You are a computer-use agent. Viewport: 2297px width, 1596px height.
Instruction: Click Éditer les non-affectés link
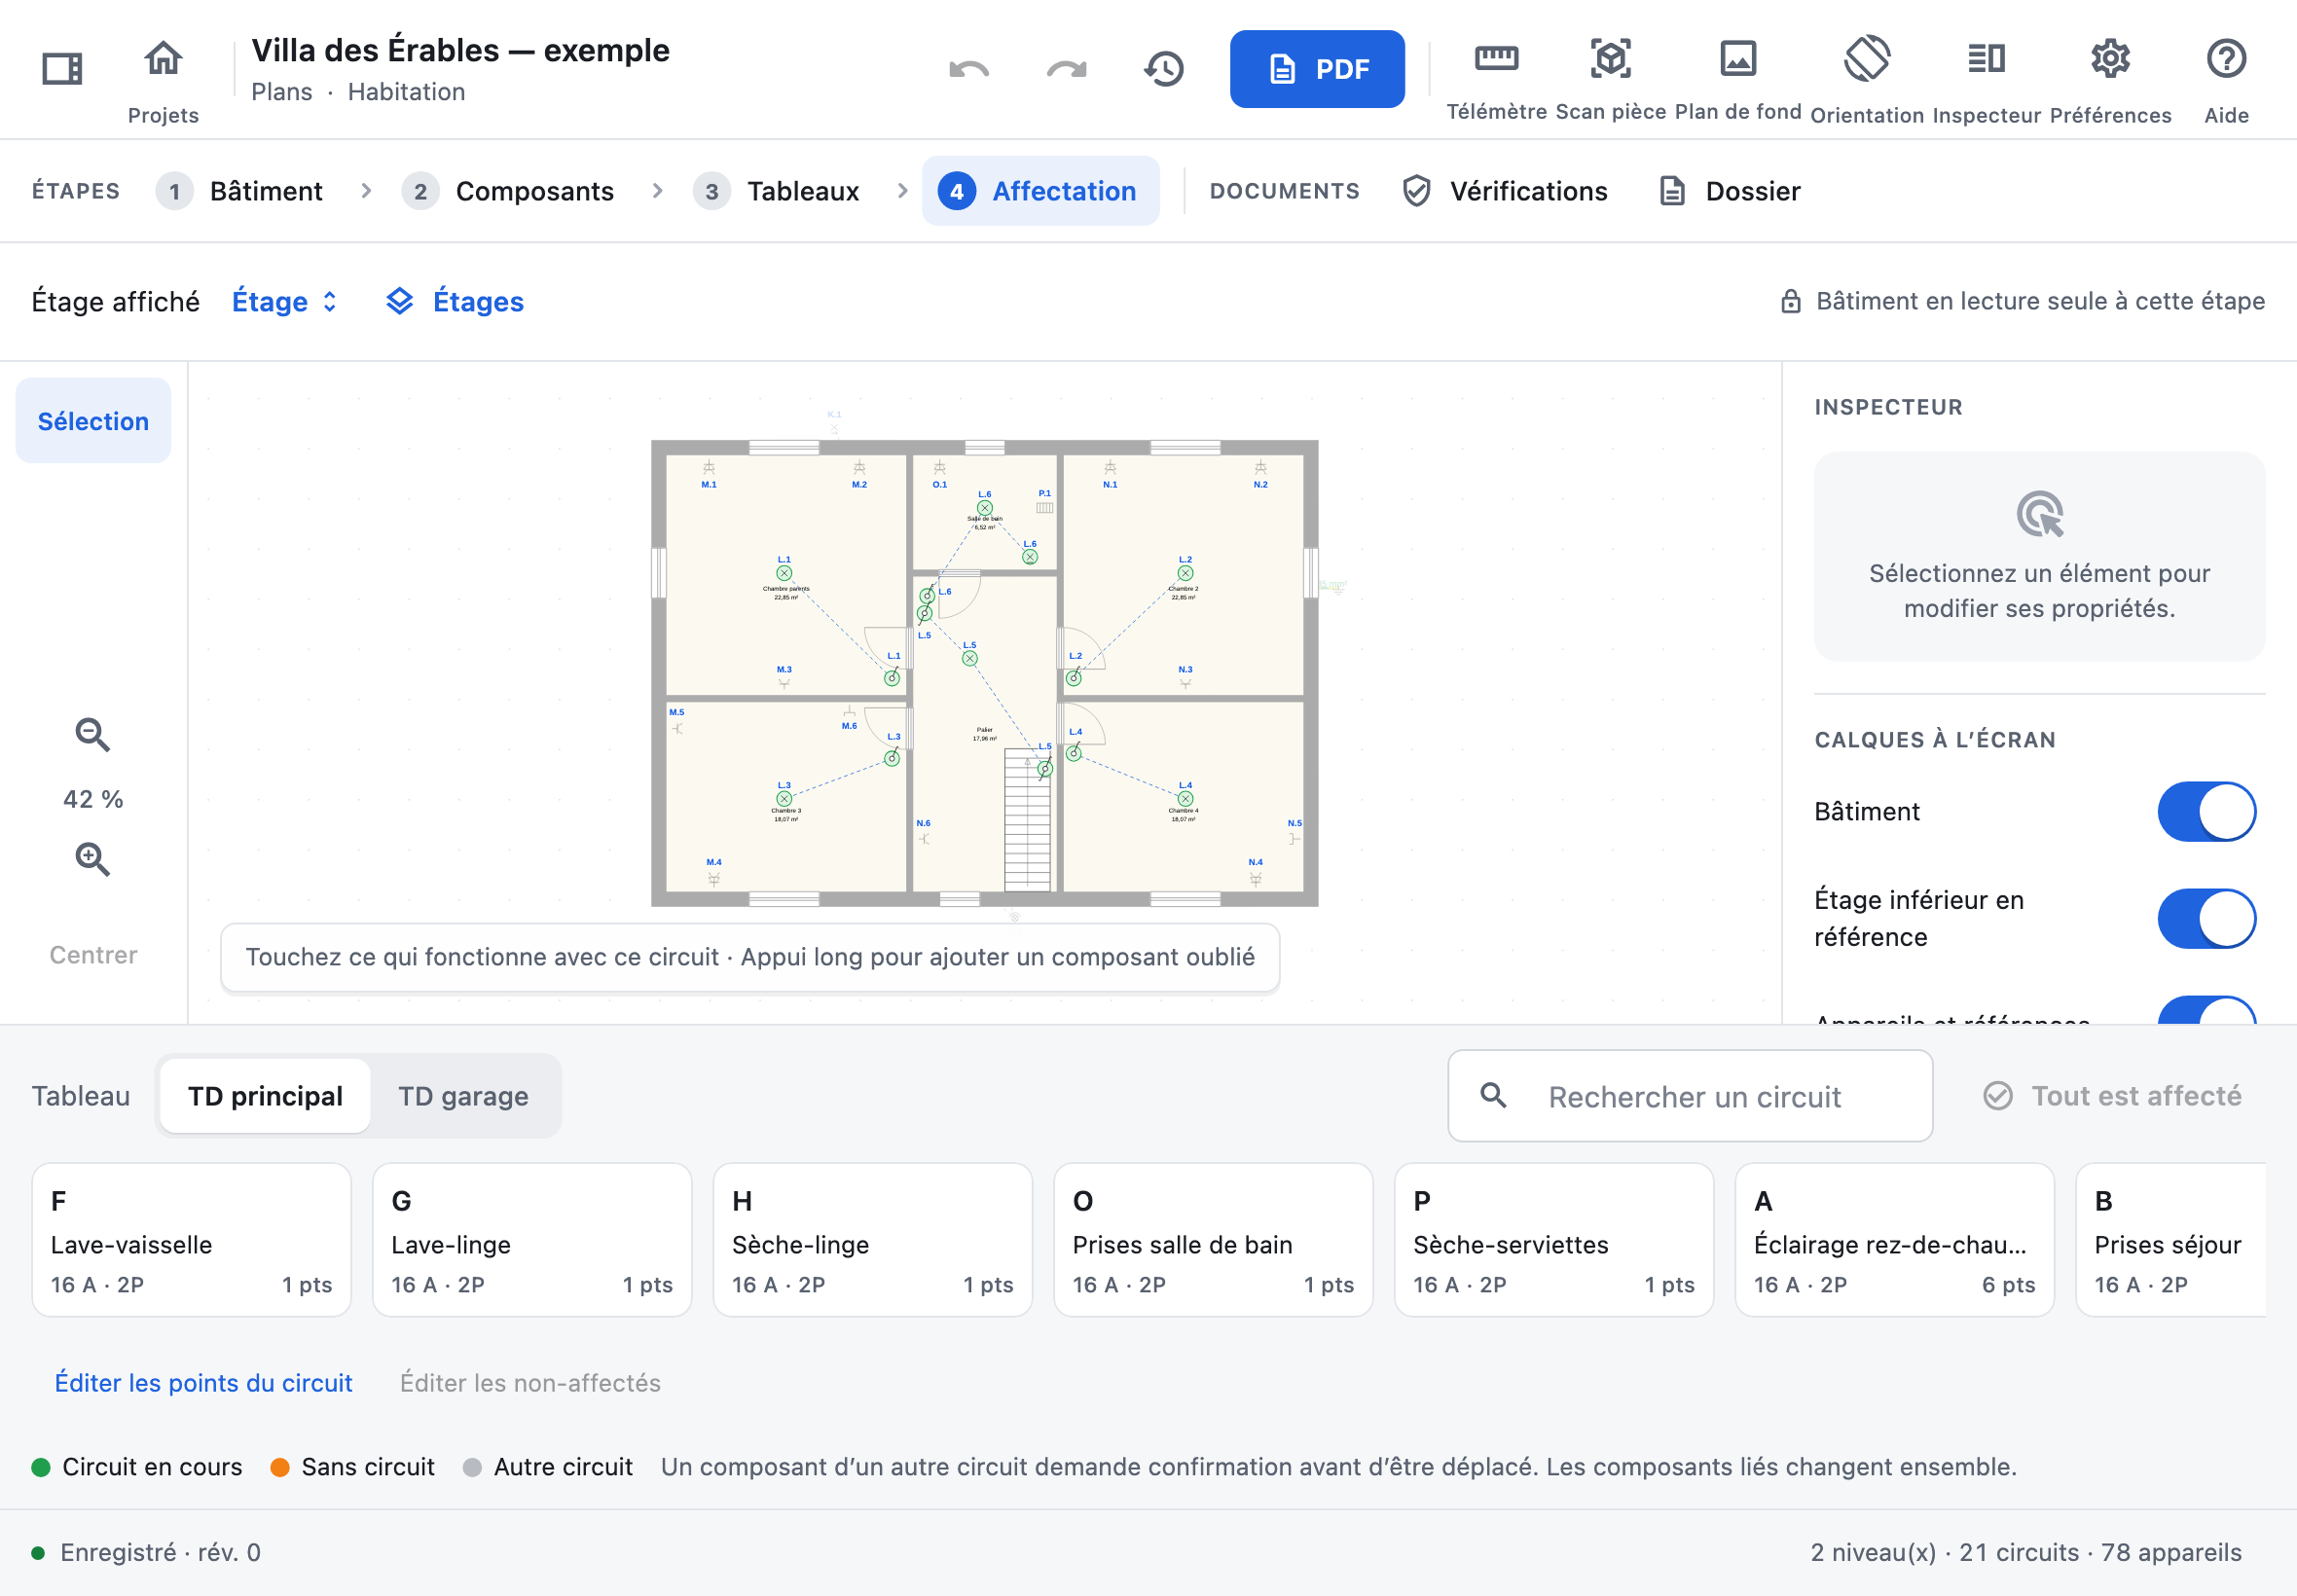tap(530, 1383)
